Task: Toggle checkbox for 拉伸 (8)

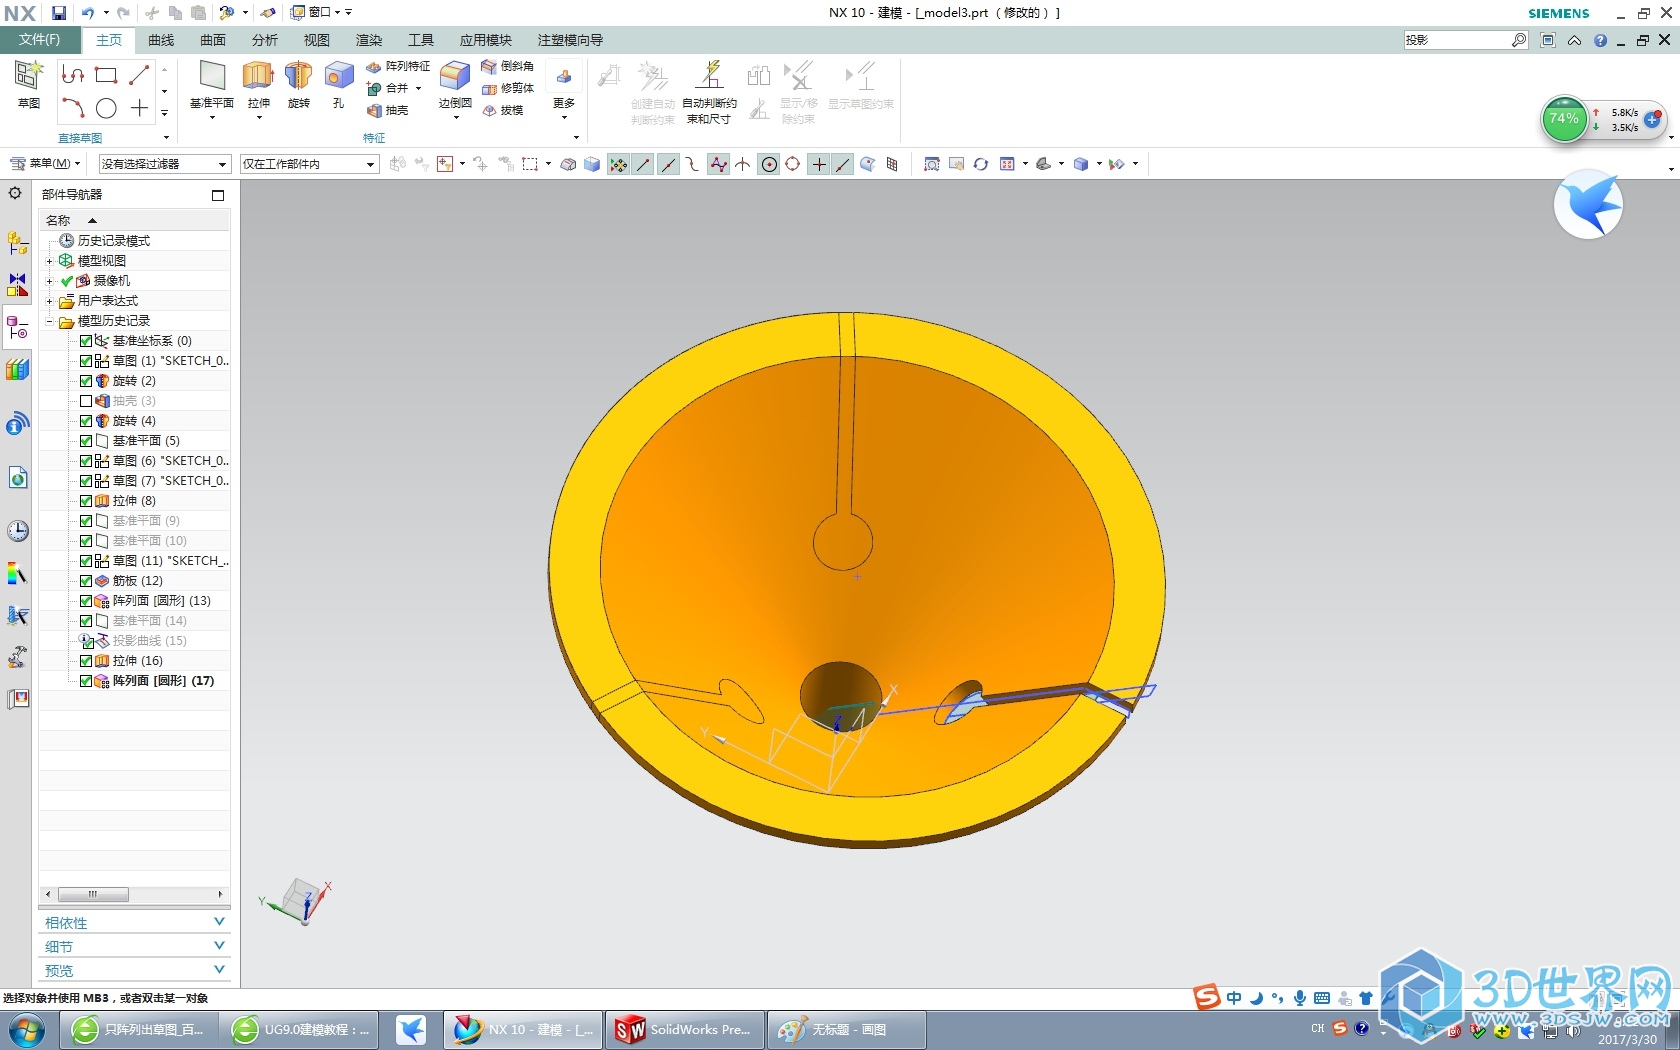Action: click(x=86, y=501)
